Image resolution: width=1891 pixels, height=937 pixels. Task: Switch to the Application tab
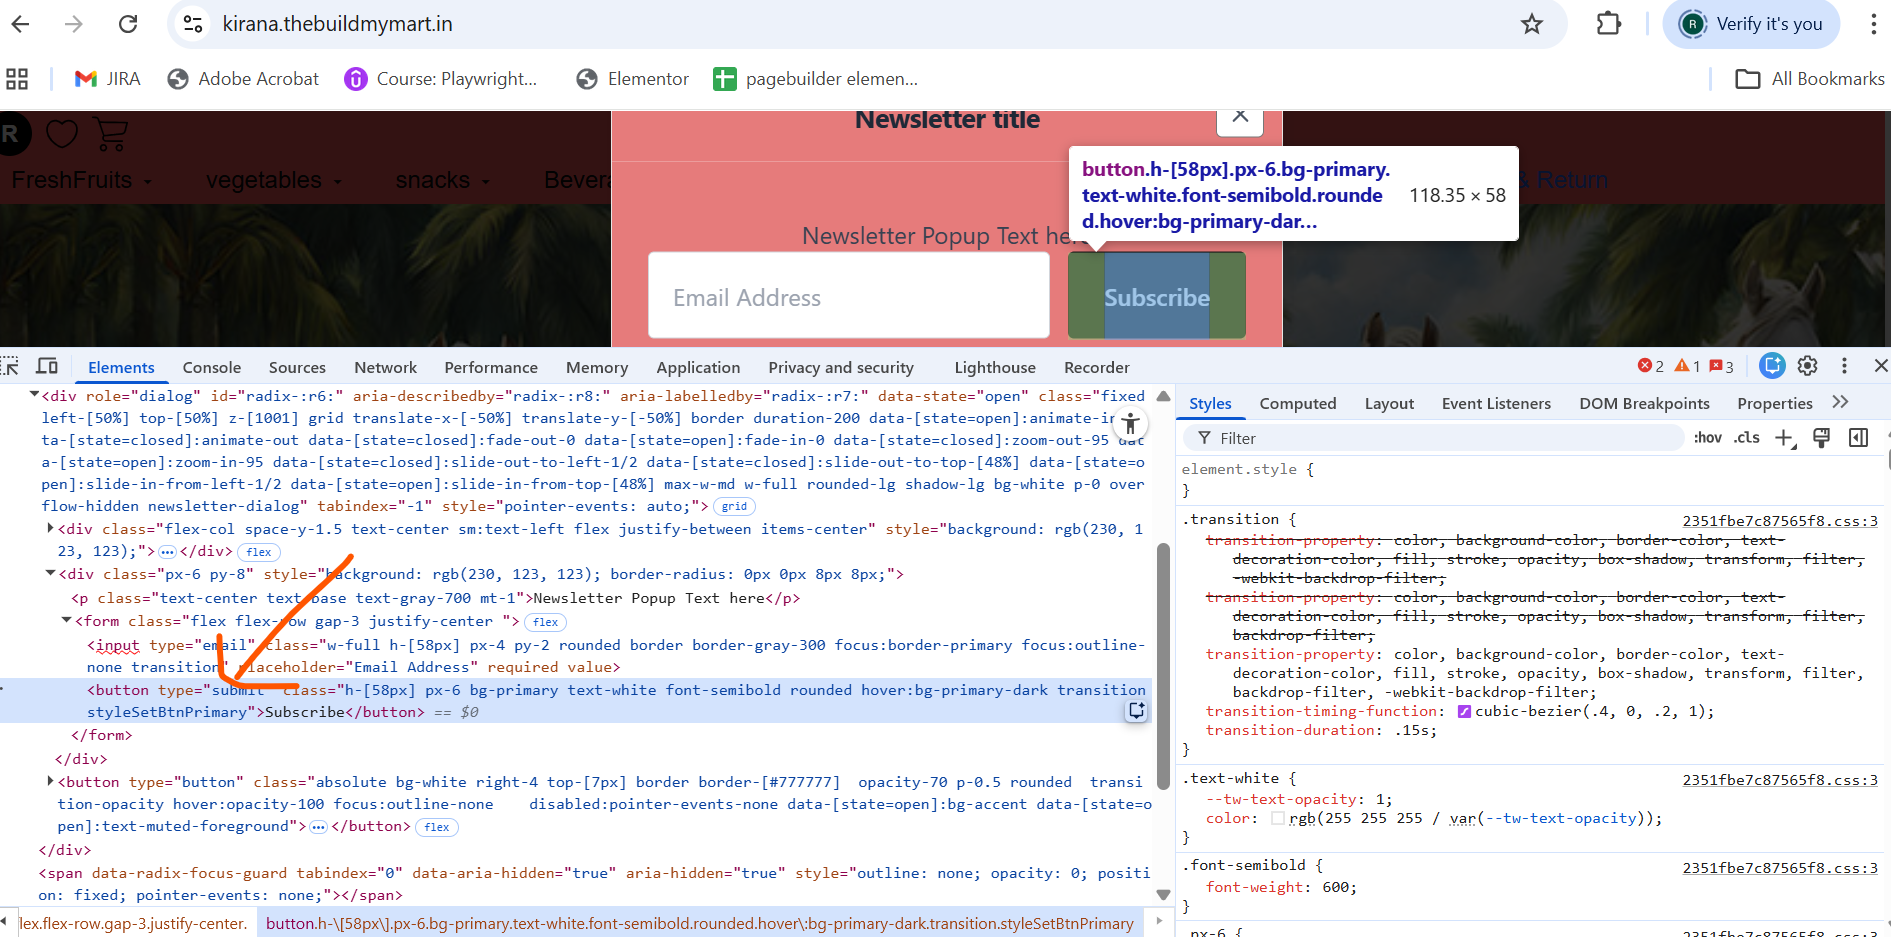[x=698, y=368]
